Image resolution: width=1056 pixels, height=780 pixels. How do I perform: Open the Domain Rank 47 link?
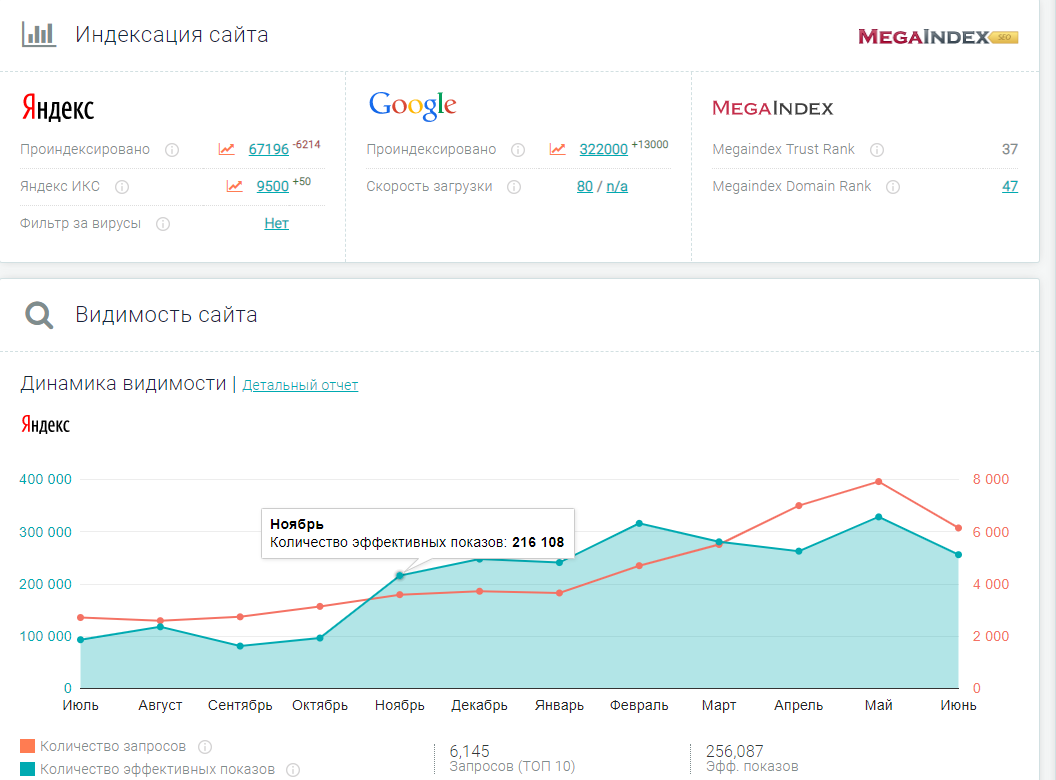coord(1010,186)
